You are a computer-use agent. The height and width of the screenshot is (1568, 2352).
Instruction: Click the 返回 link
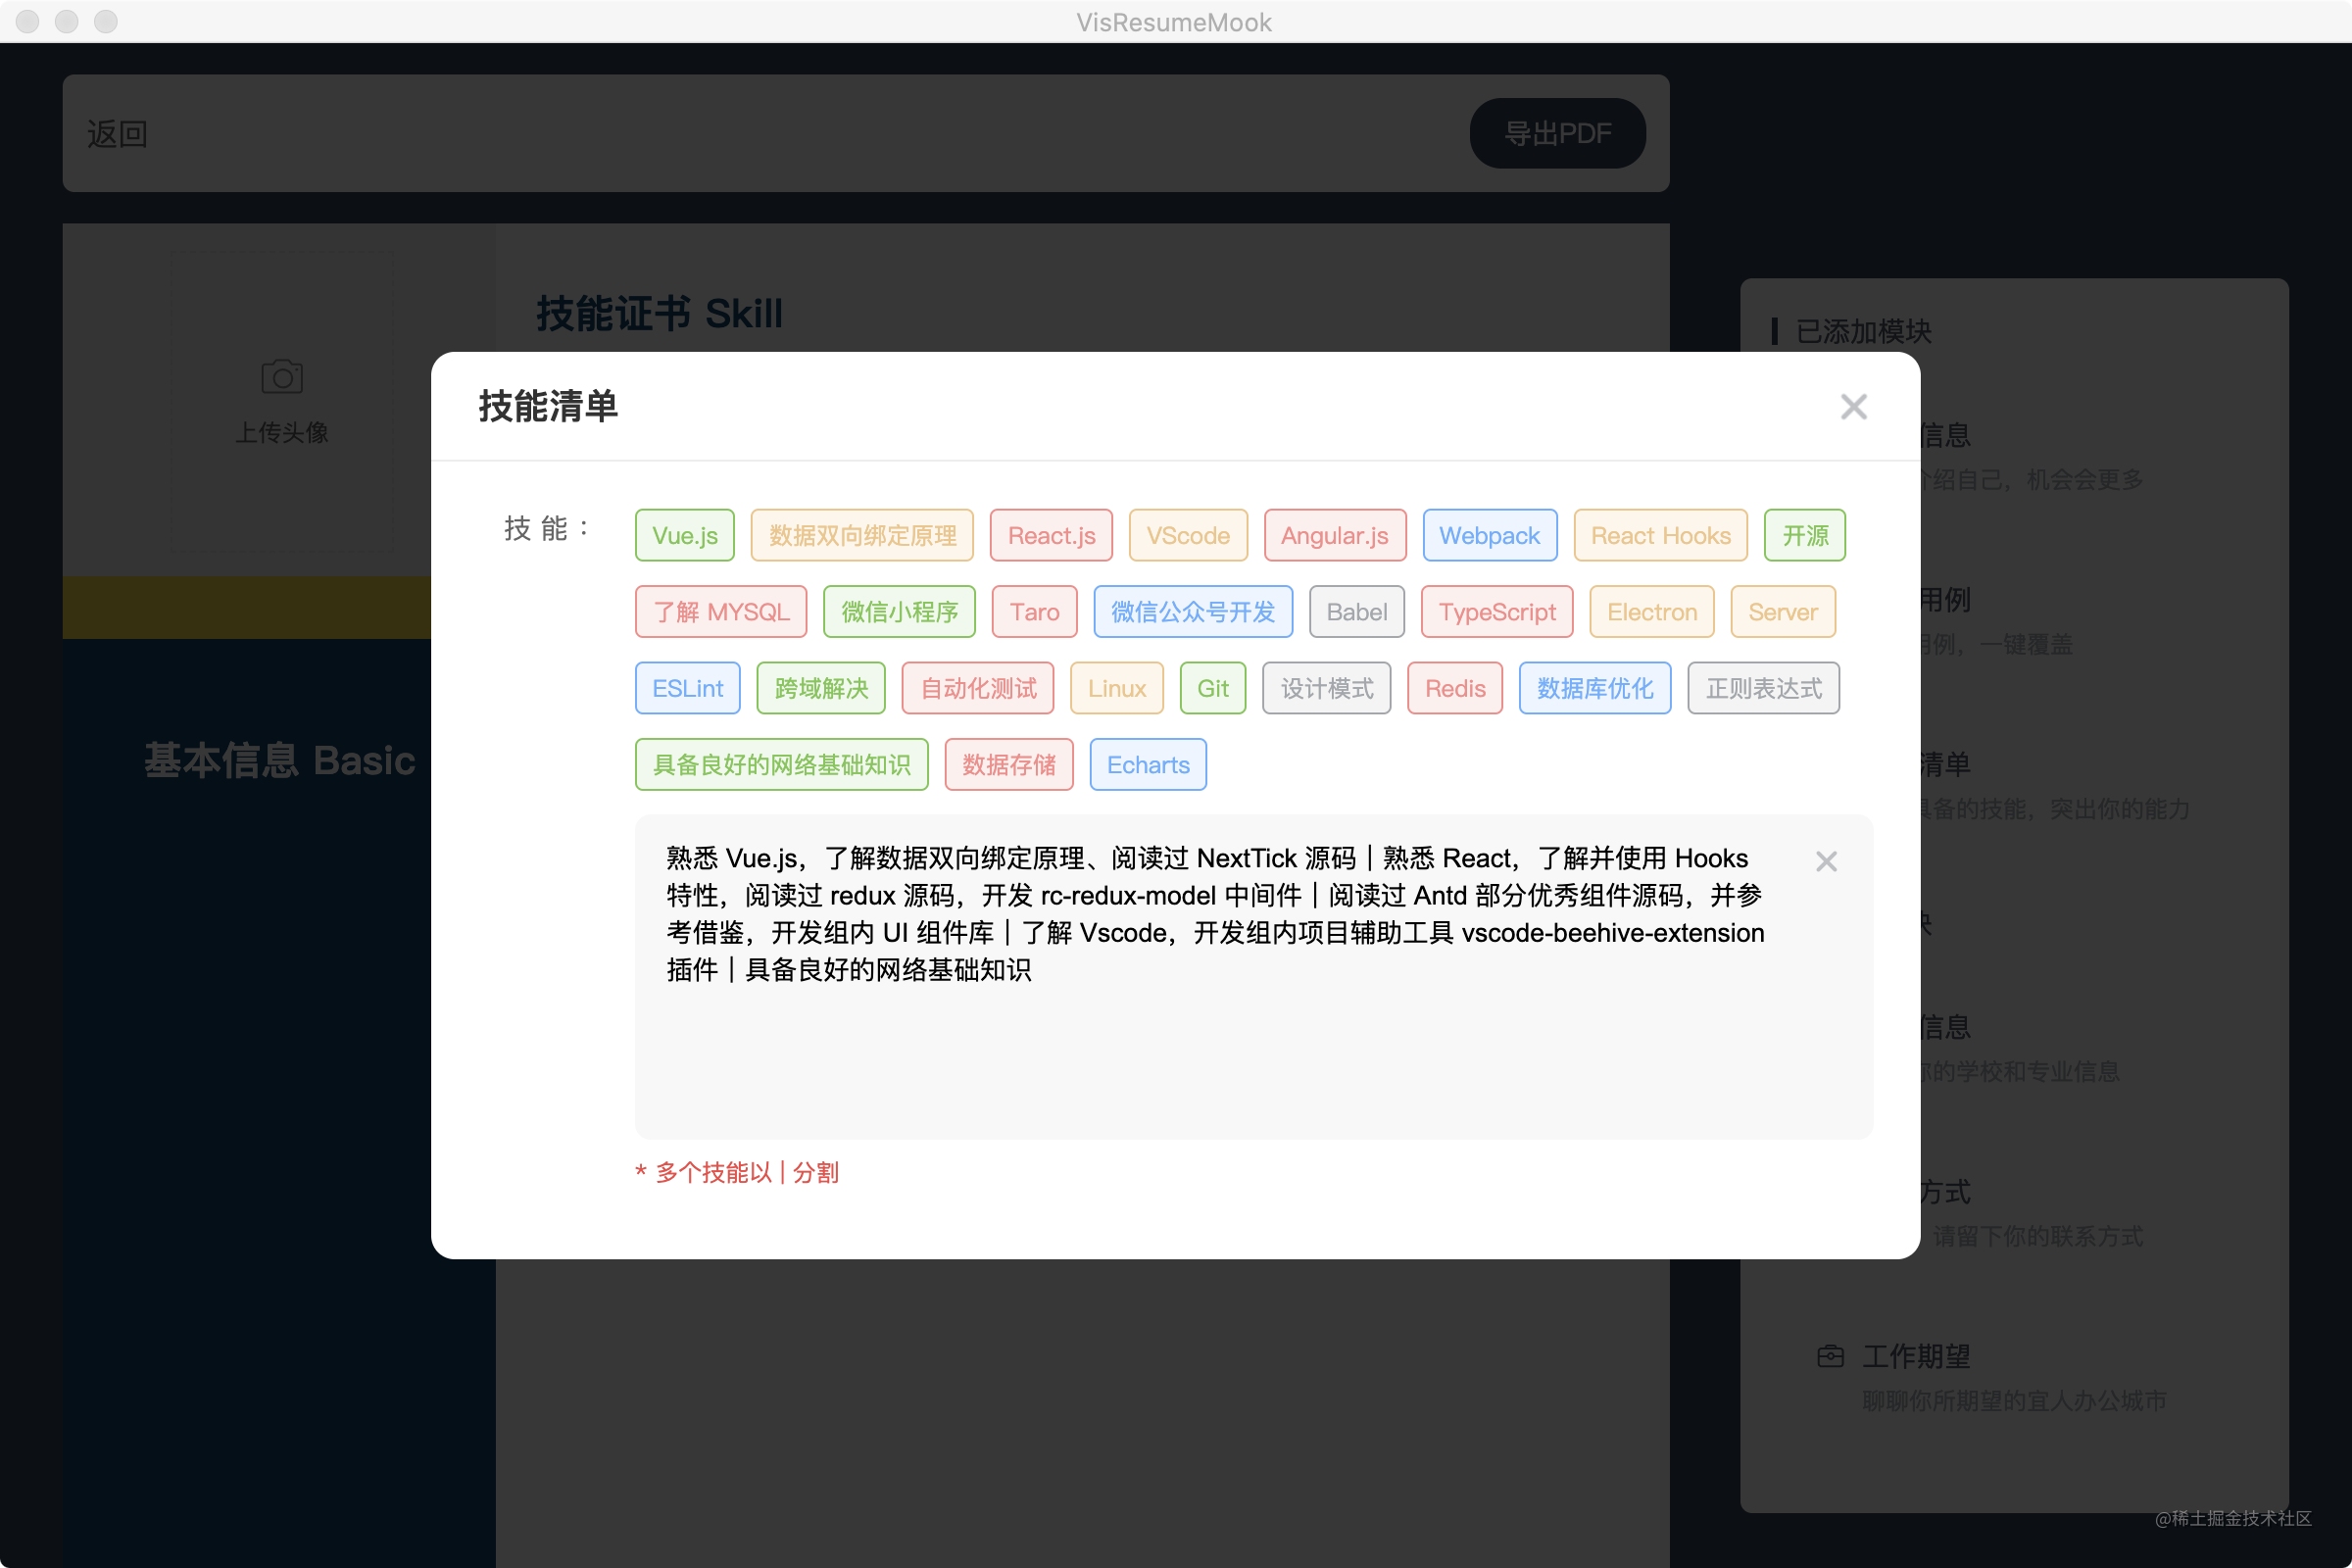117,133
